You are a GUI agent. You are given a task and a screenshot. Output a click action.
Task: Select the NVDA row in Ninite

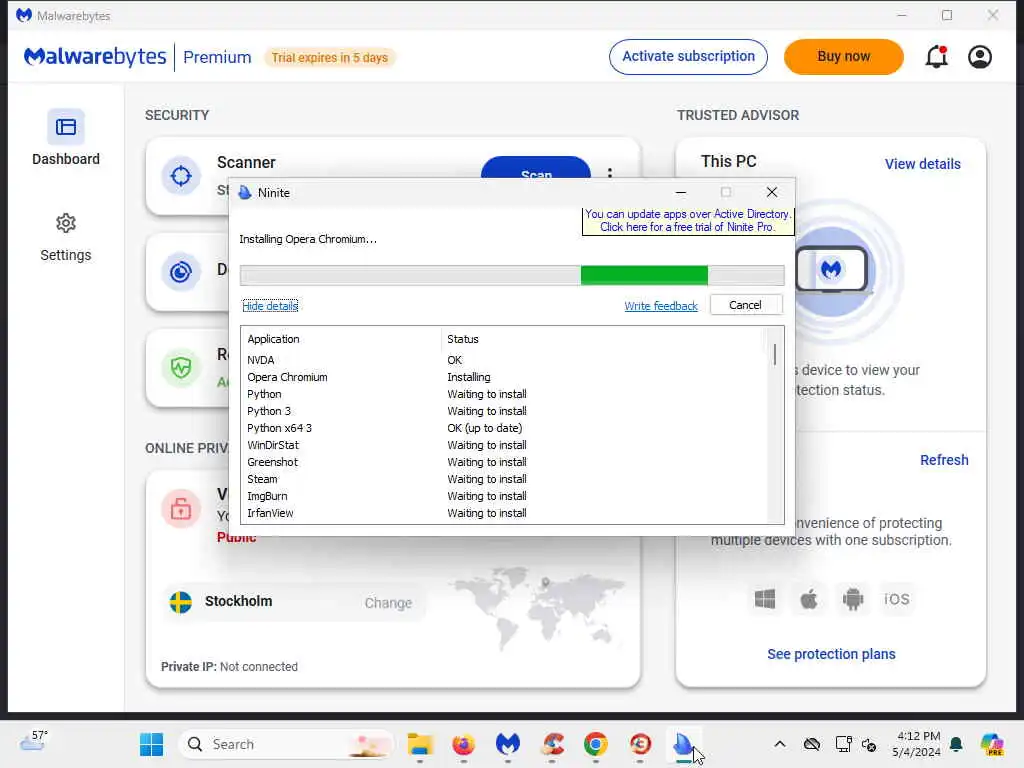503,360
